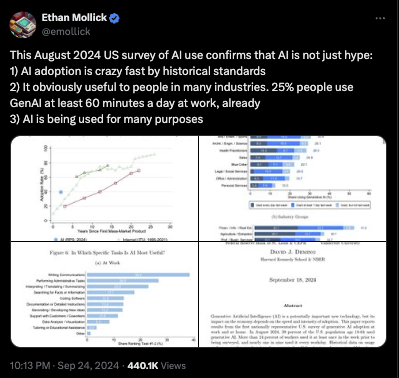Open the adoption rate line chart image
The image size is (399, 378).
[105, 188]
